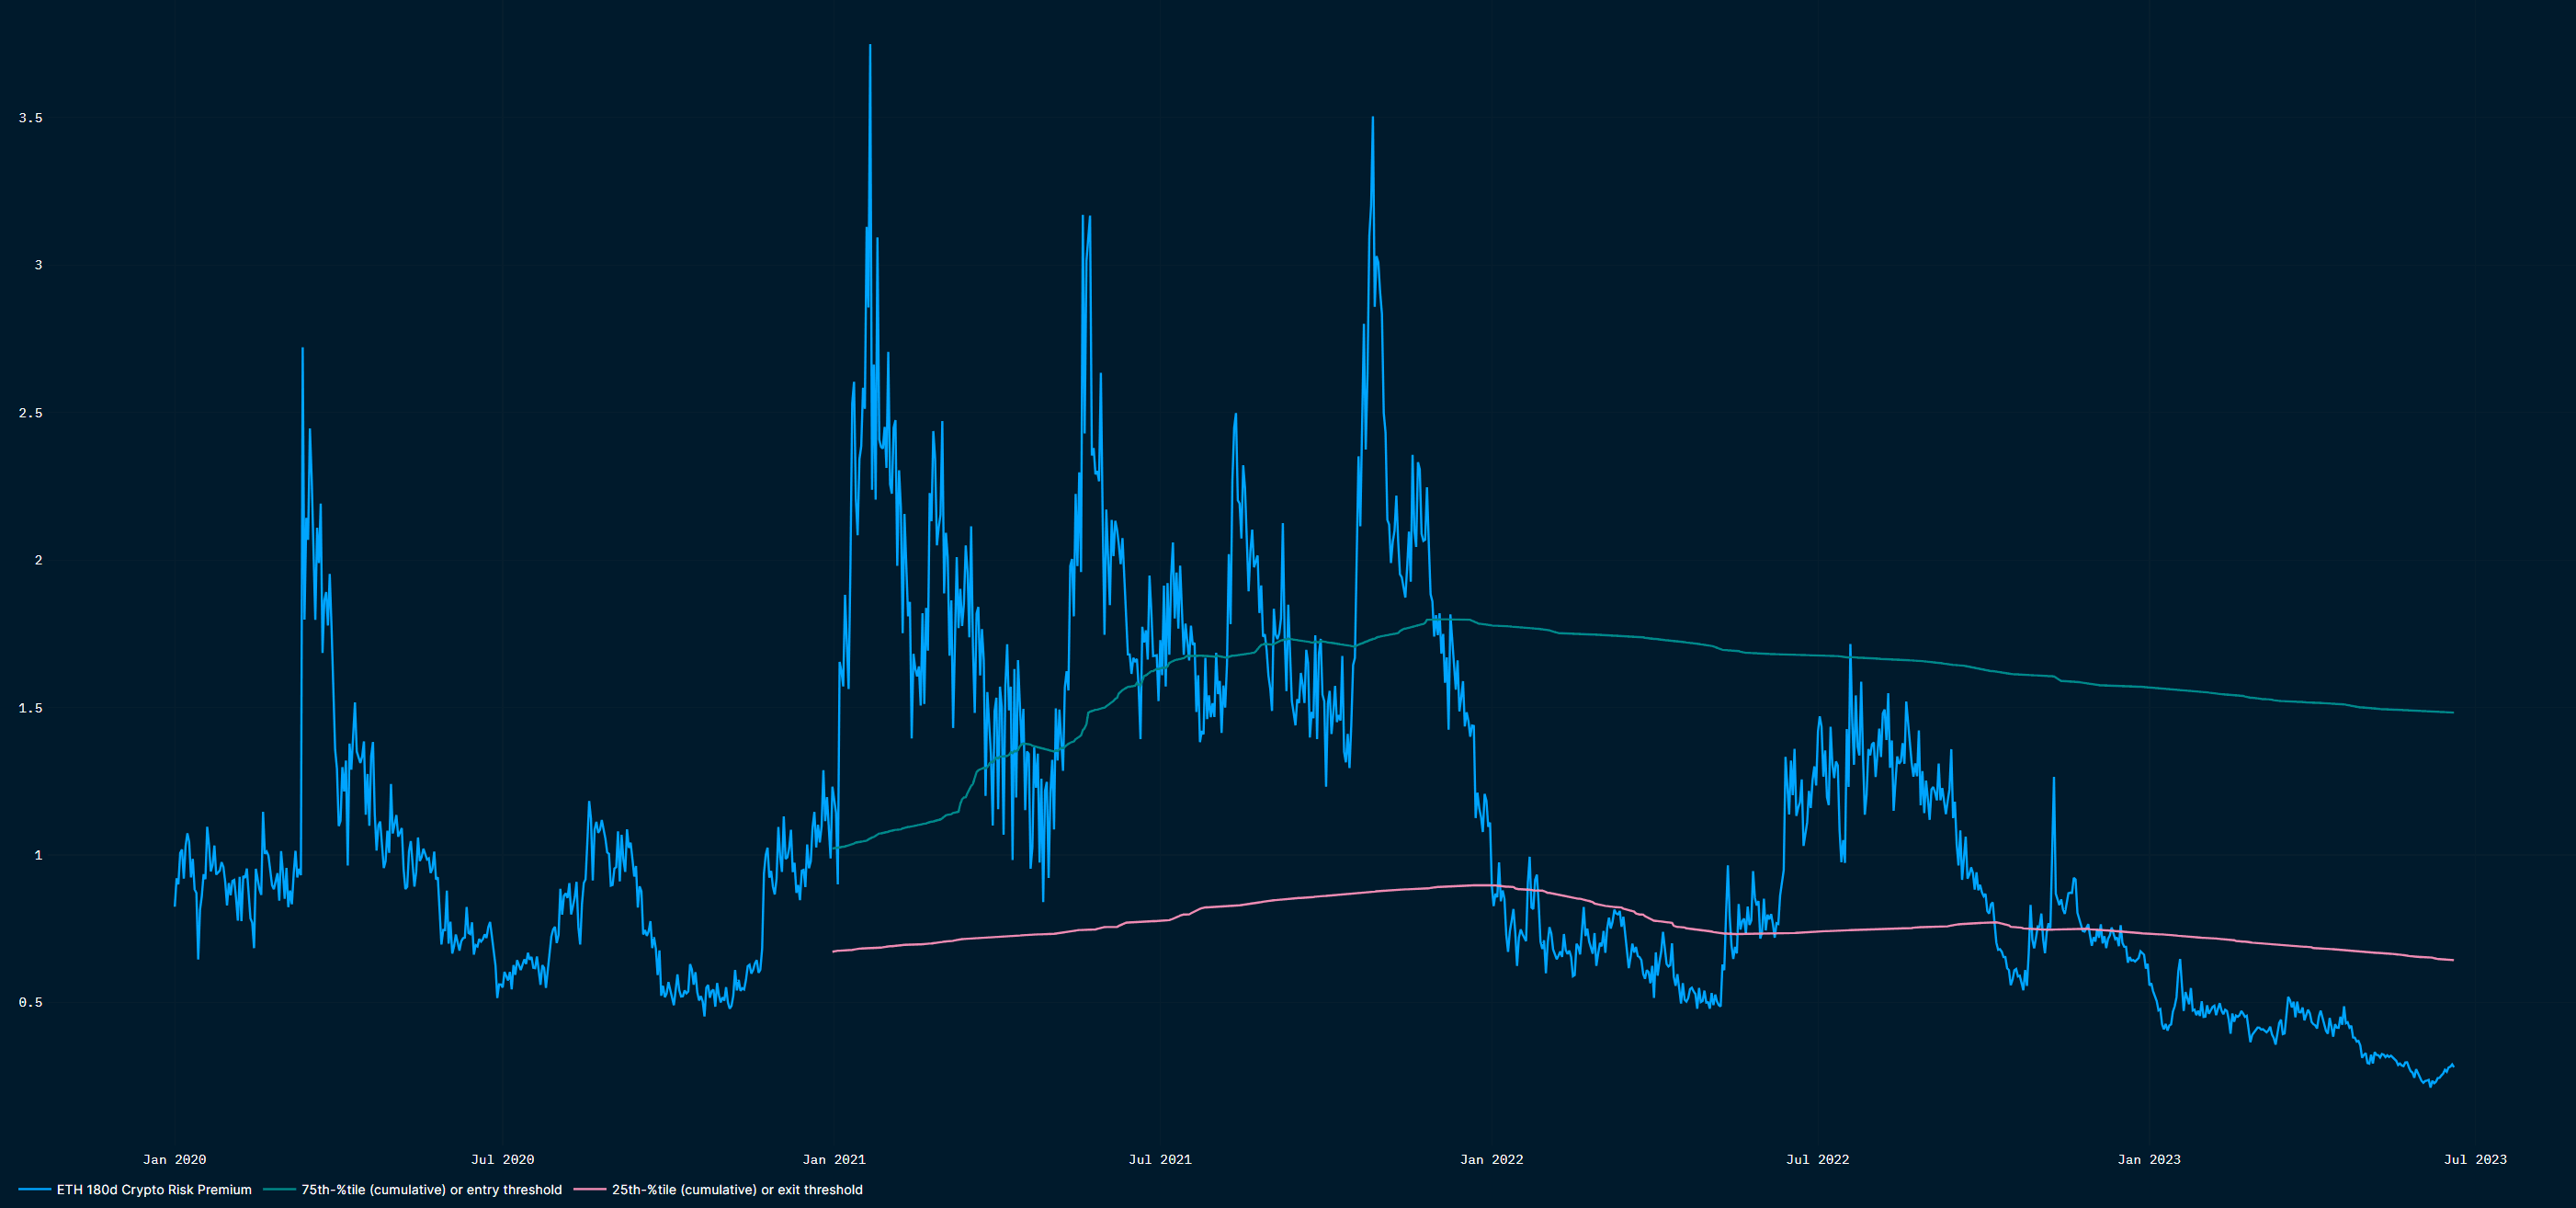The width and height of the screenshot is (2576, 1208).
Task: Click the pink 25th-percentile legend line swatch
Action: pyautogui.click(x=589, y=1190)
